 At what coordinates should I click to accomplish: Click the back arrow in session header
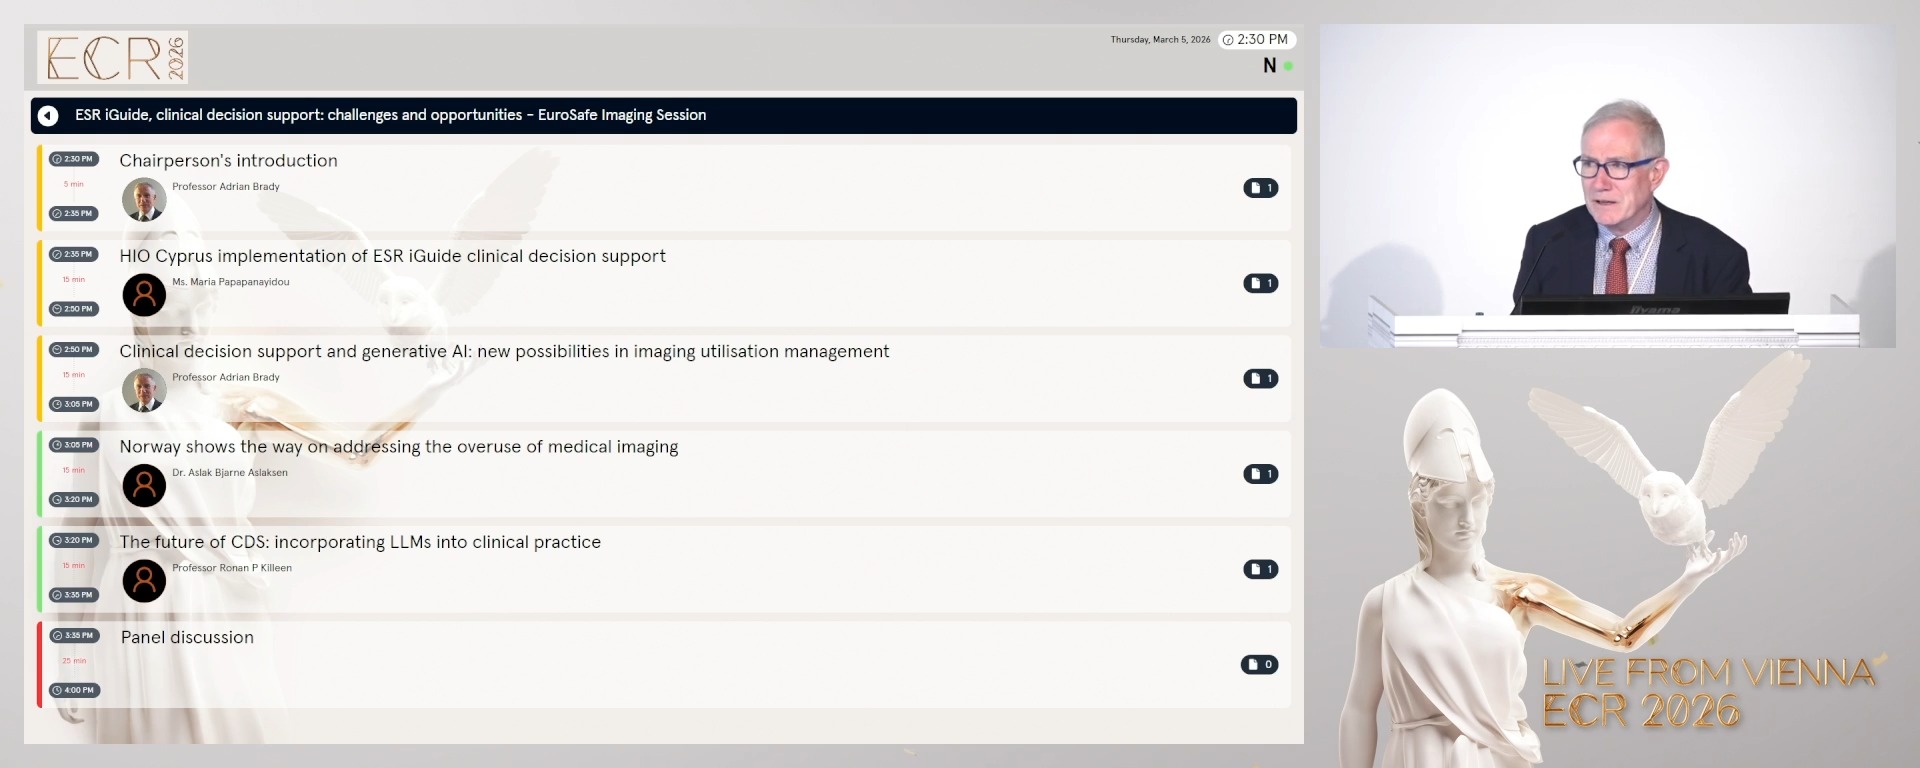(x=48, y=116)
